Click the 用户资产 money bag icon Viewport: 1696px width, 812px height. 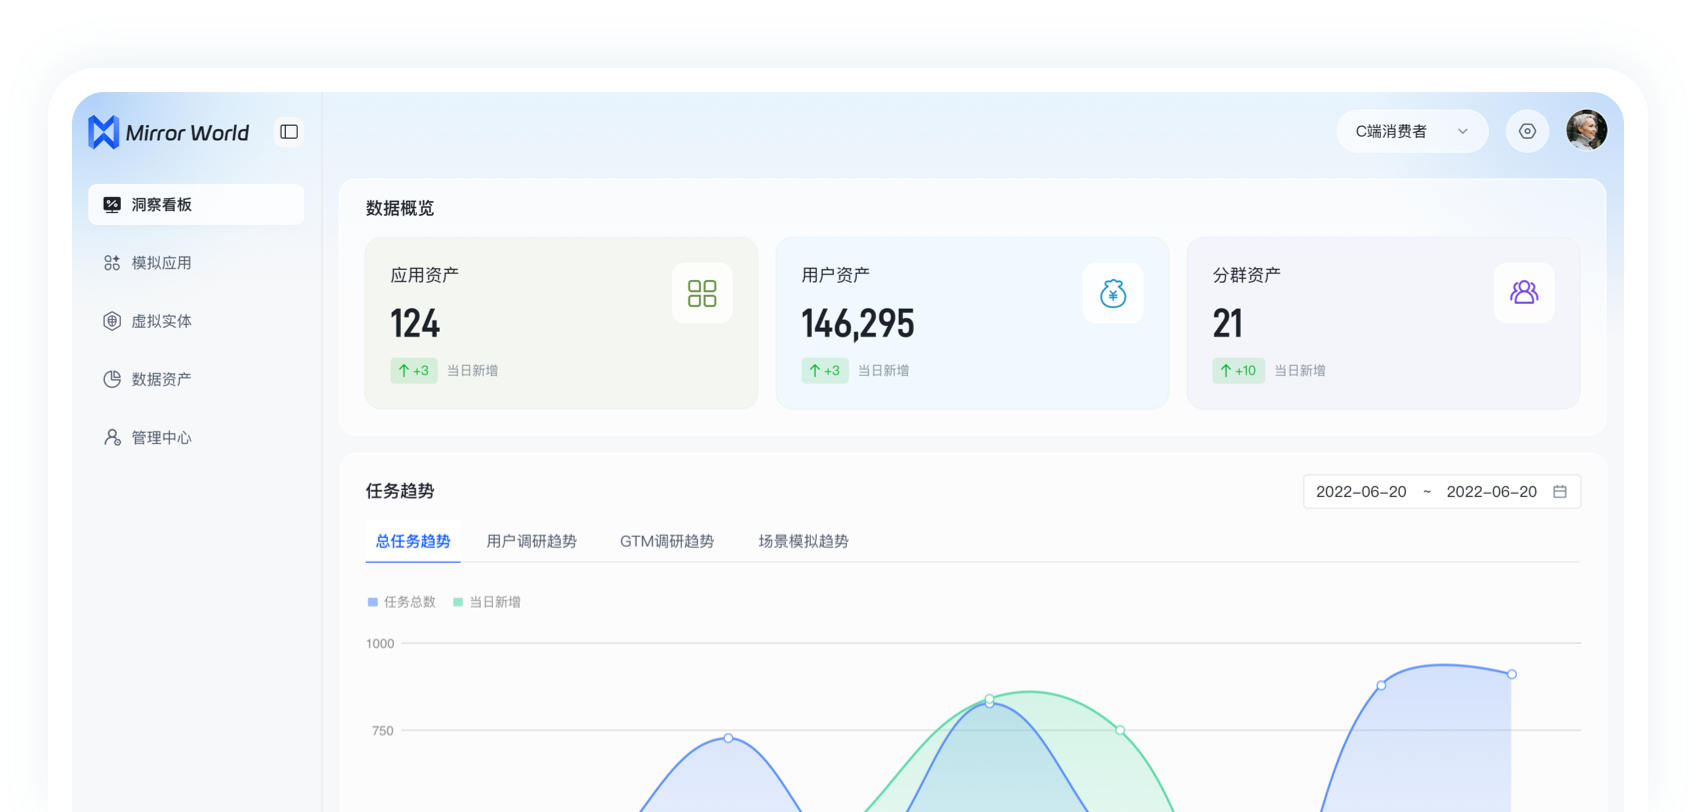click(1113, 293)
